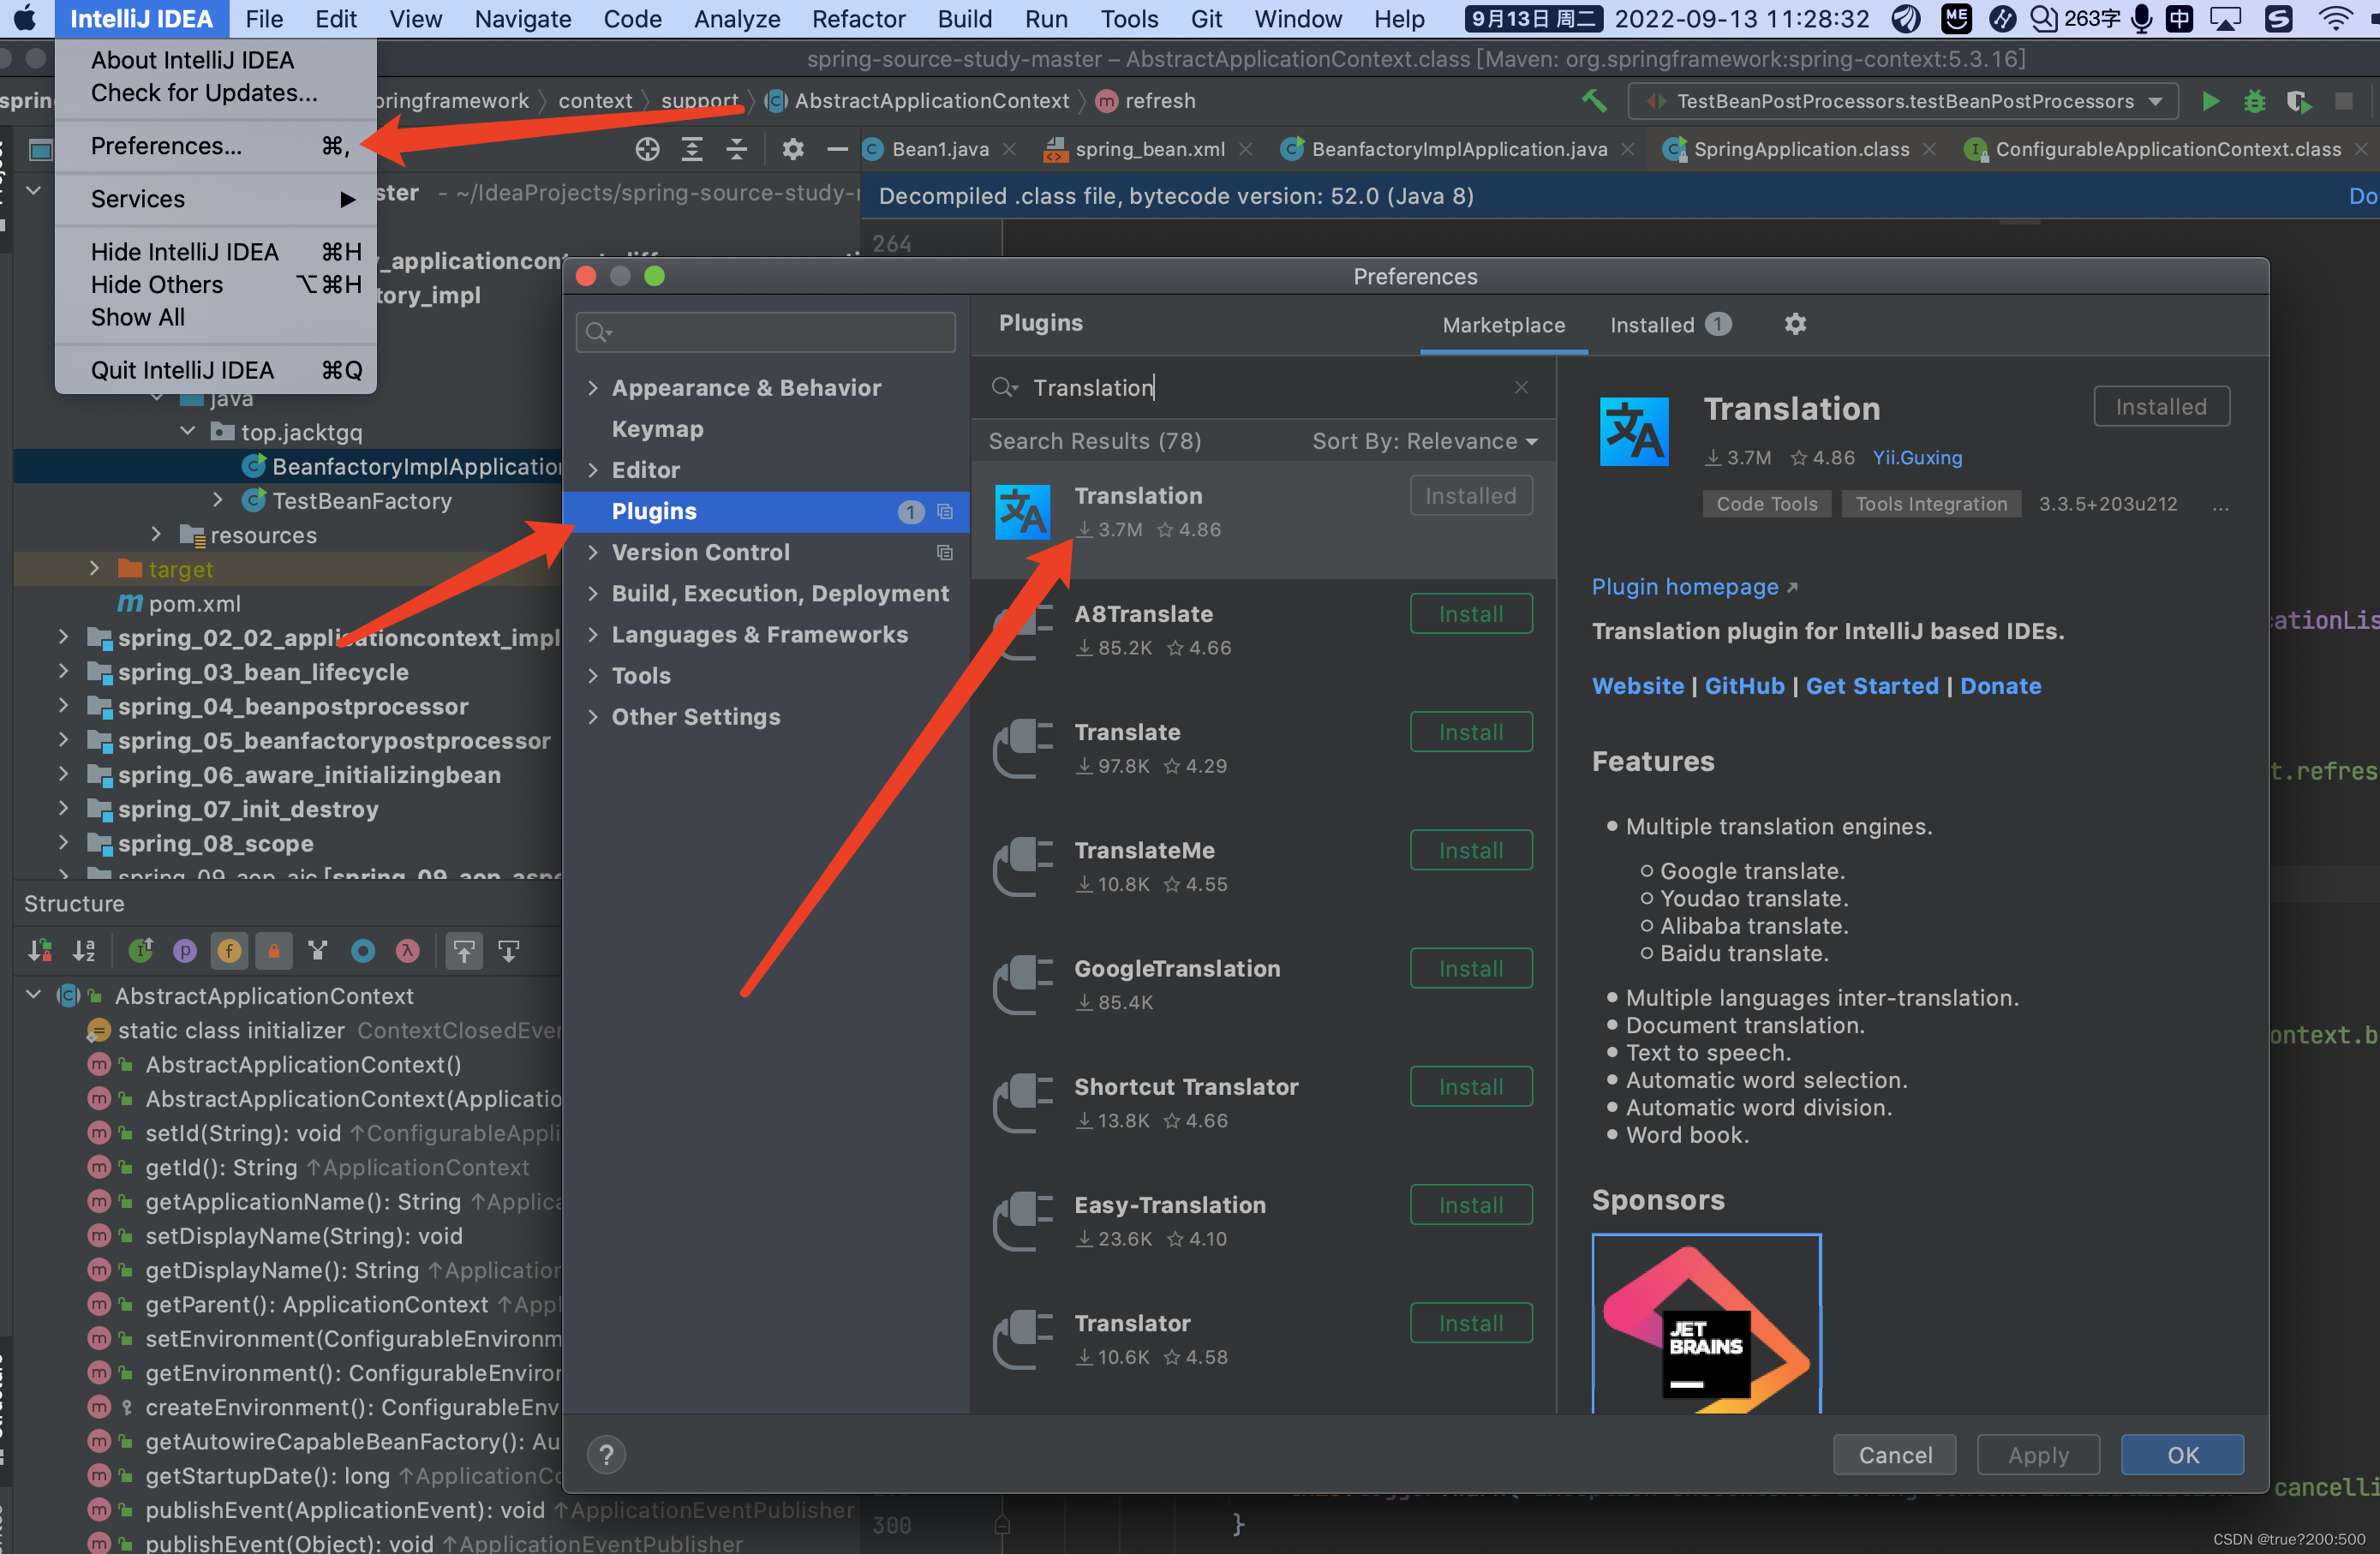Click the Translation plugin icon in results
Screen dimensions: 2380x1554
(x=1022, y=511)
